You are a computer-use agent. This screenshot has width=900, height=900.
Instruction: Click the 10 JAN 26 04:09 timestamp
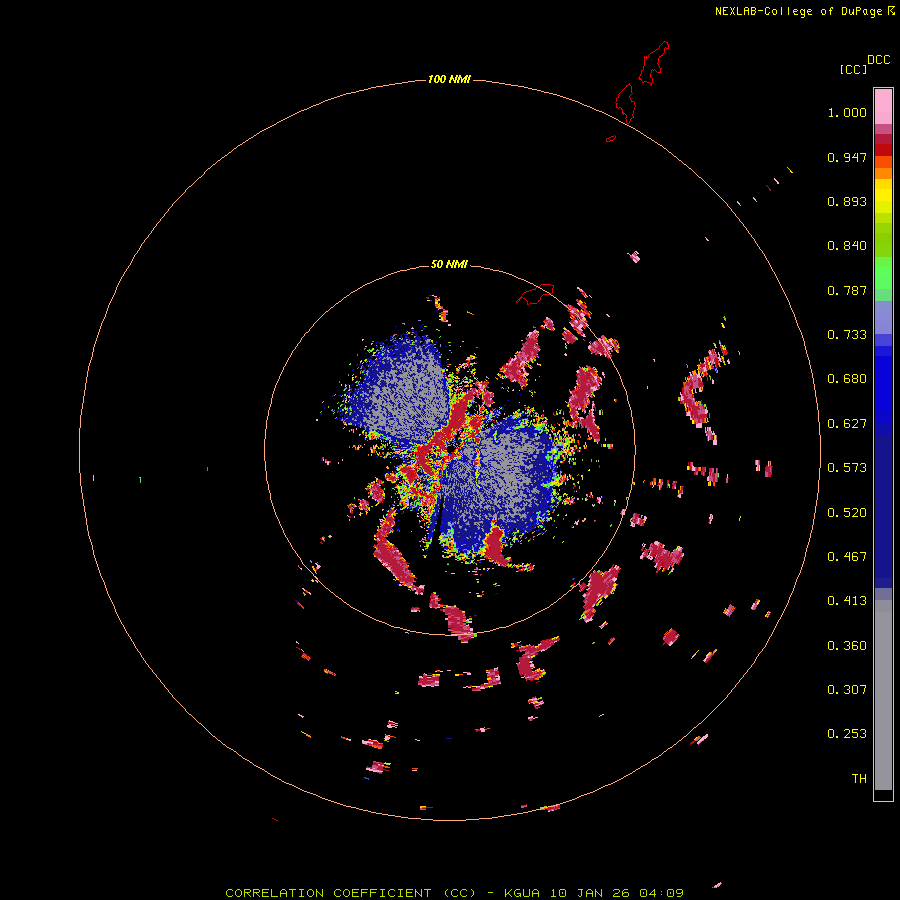pyautogui.click(x=616, y=893)
